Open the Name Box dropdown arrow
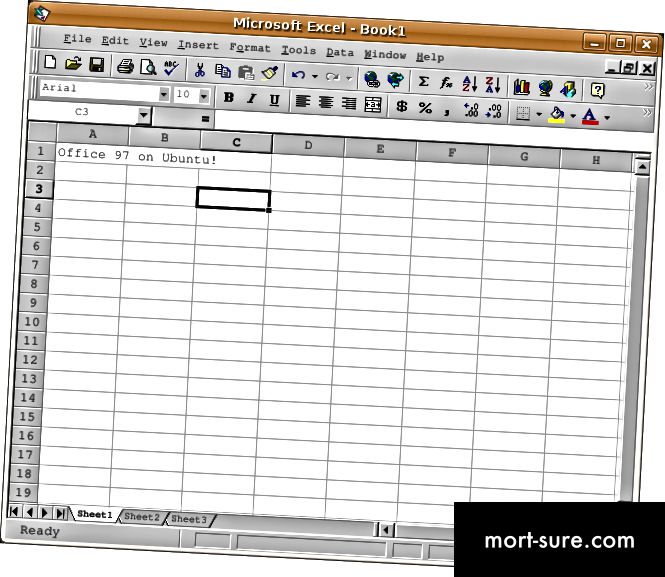The width and height of the screenshot is (665, 577). click(x=144, y=115)
